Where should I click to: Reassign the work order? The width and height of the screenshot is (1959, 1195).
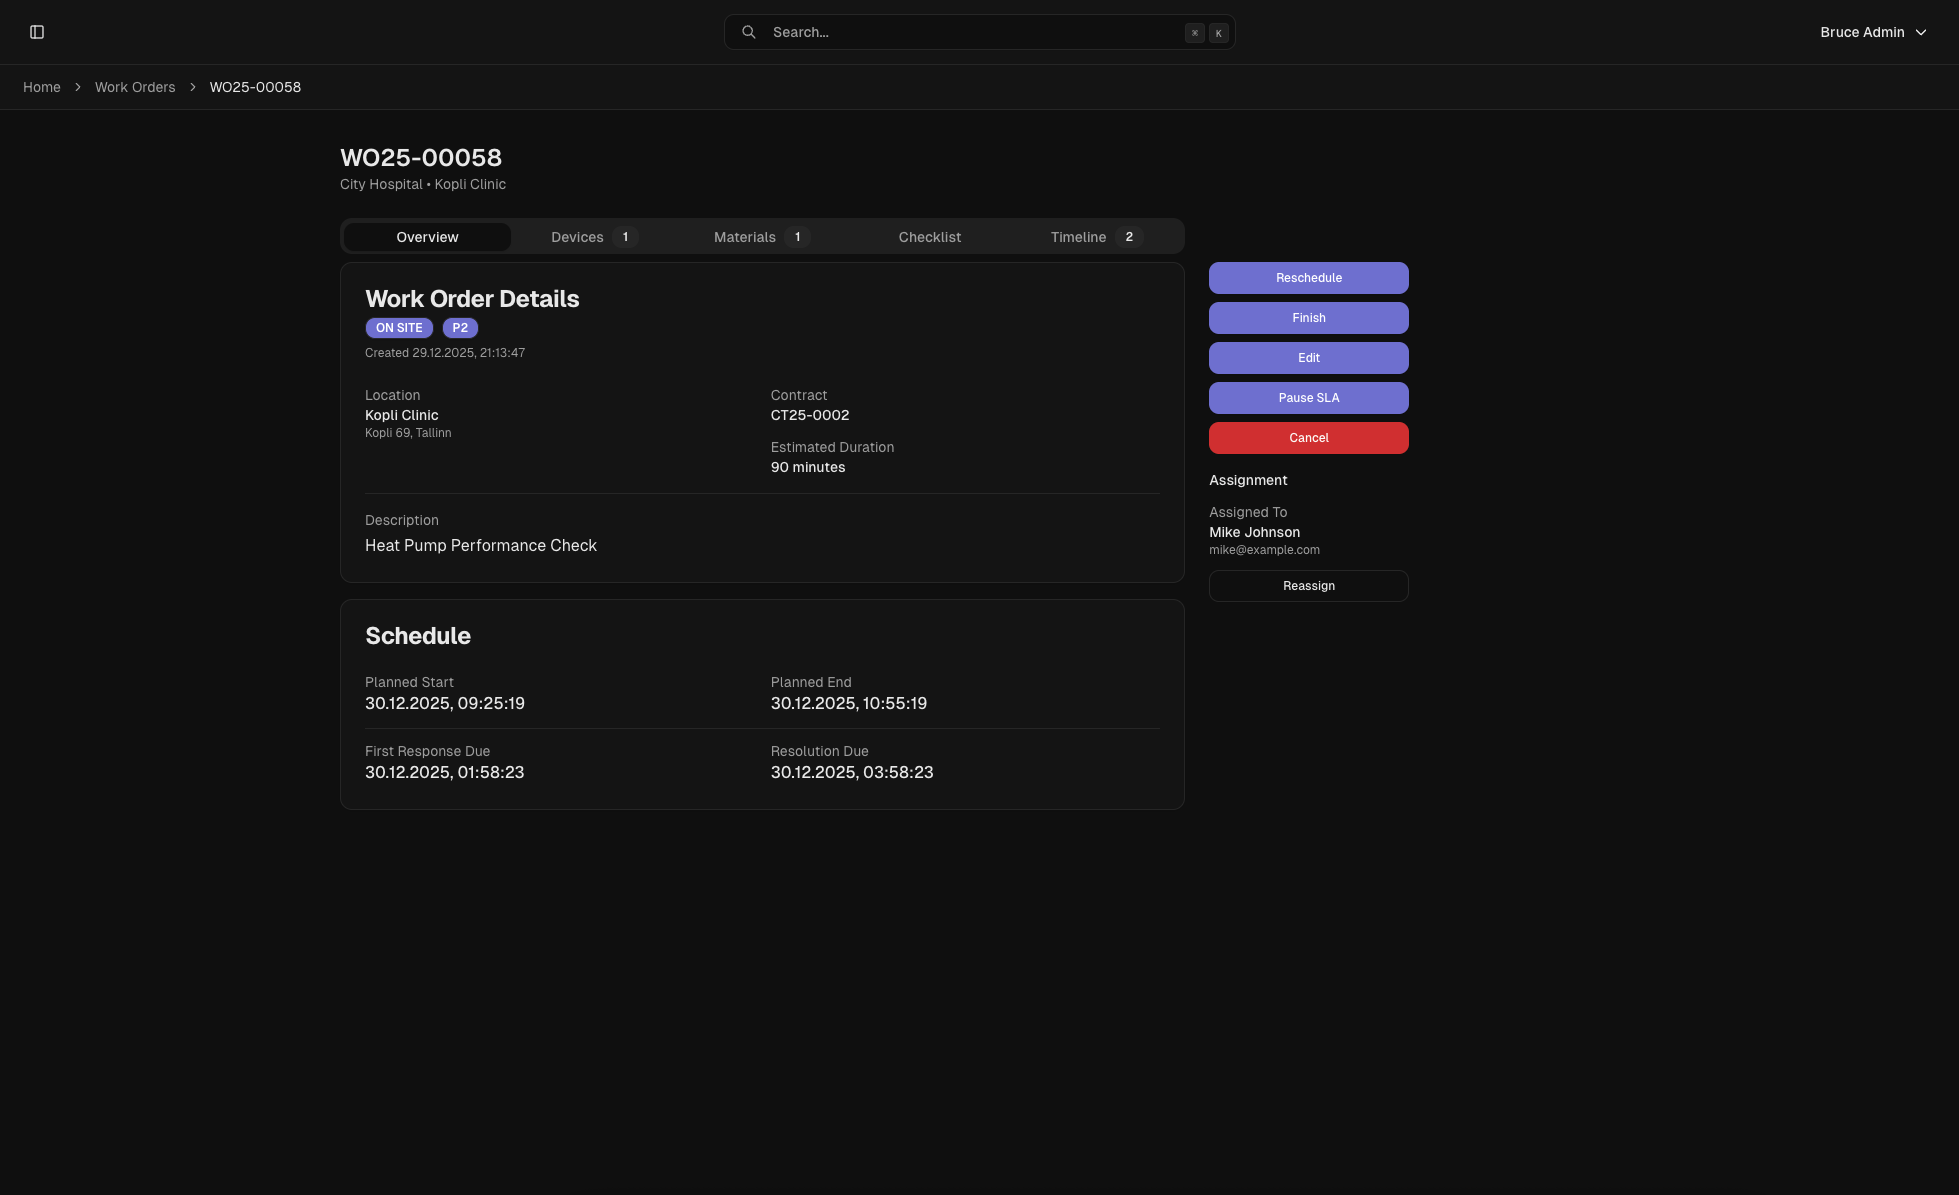coord(1308,585)
